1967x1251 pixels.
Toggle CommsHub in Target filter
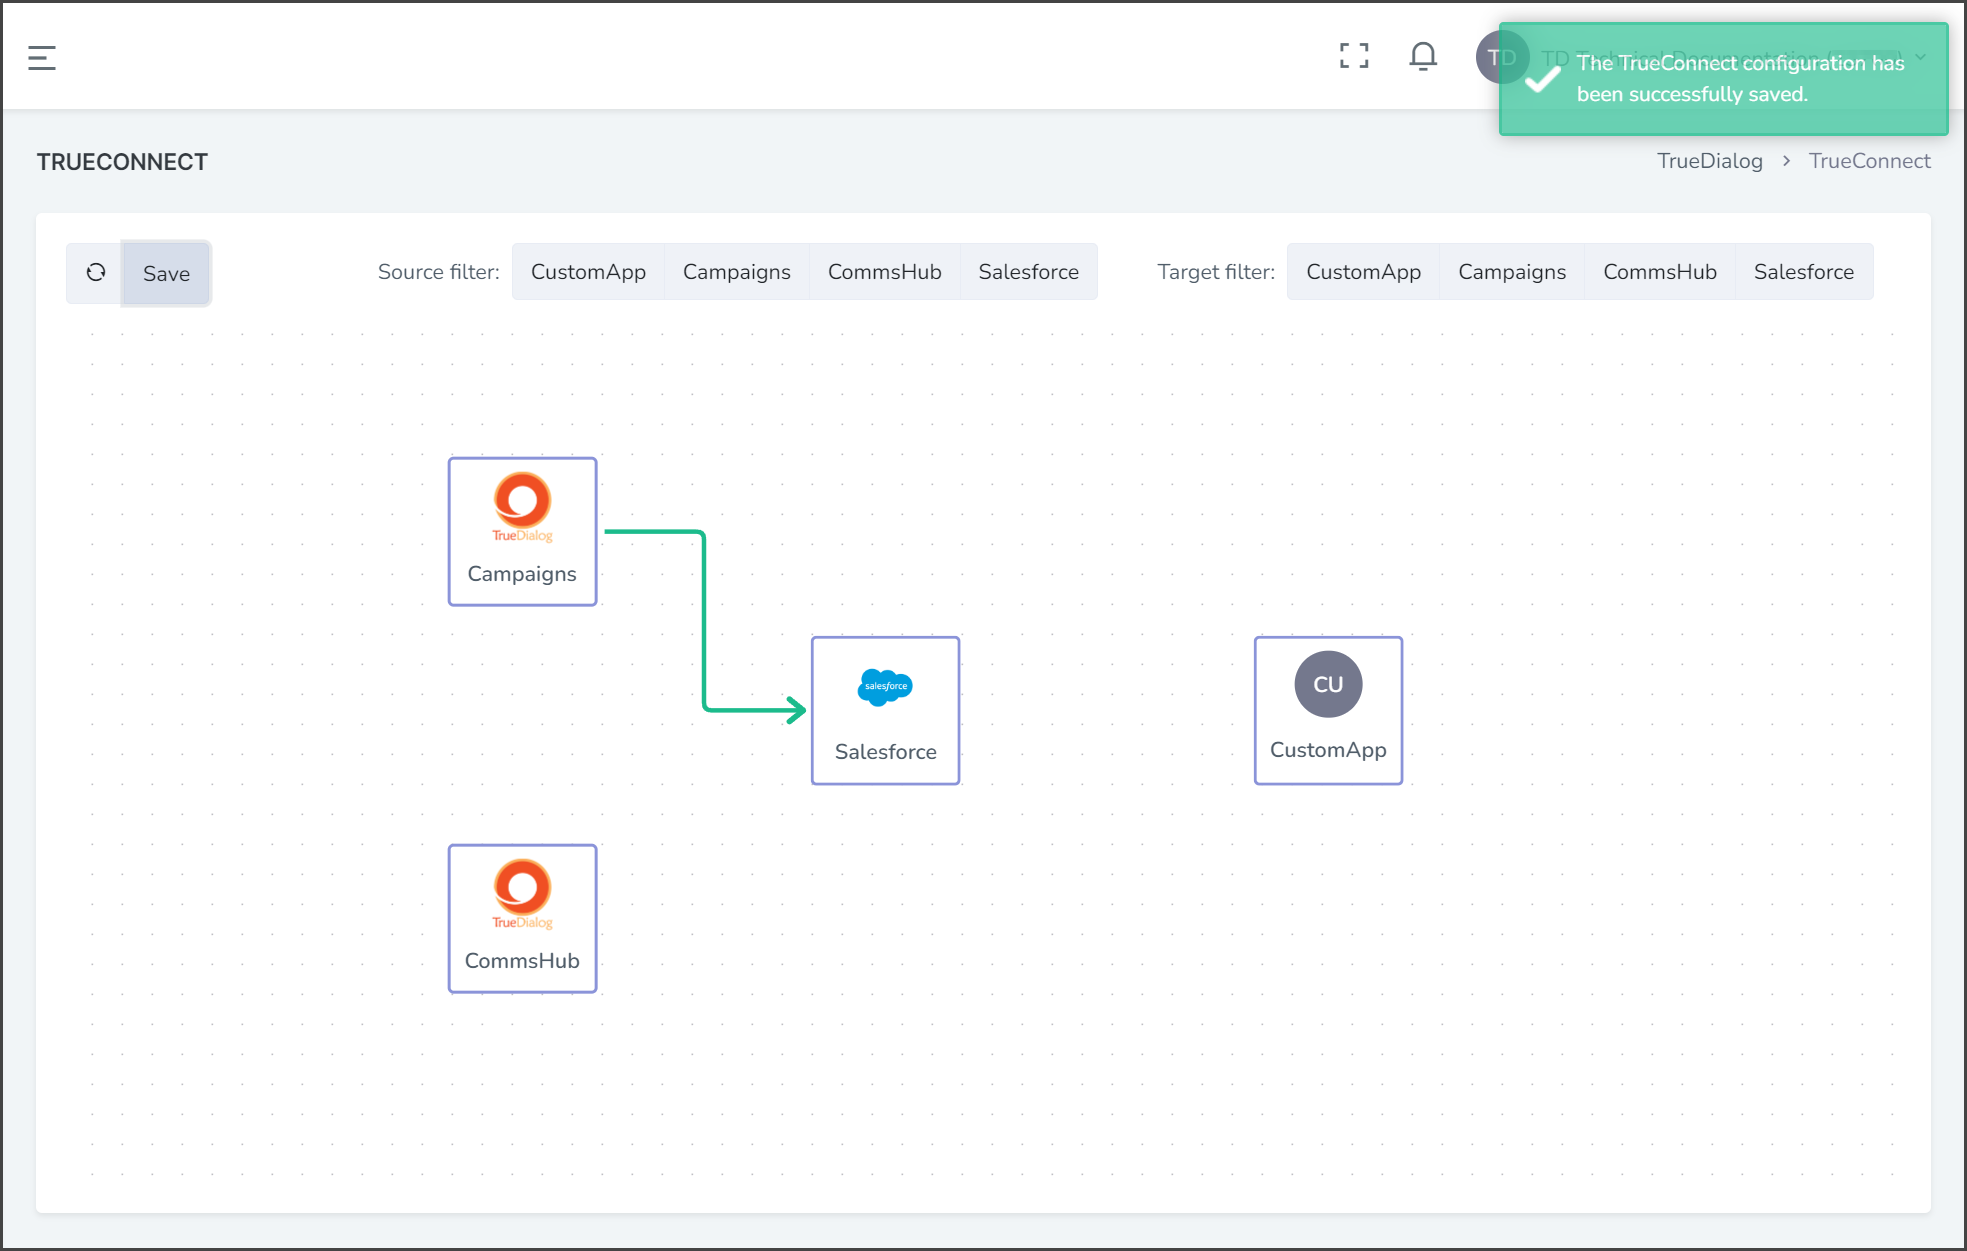coord(1660,271)
